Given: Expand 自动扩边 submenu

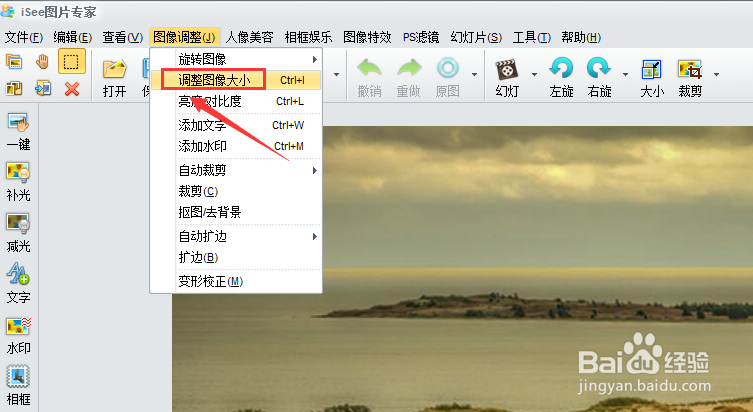Looking at the screenshot, I should coord(236,236).
